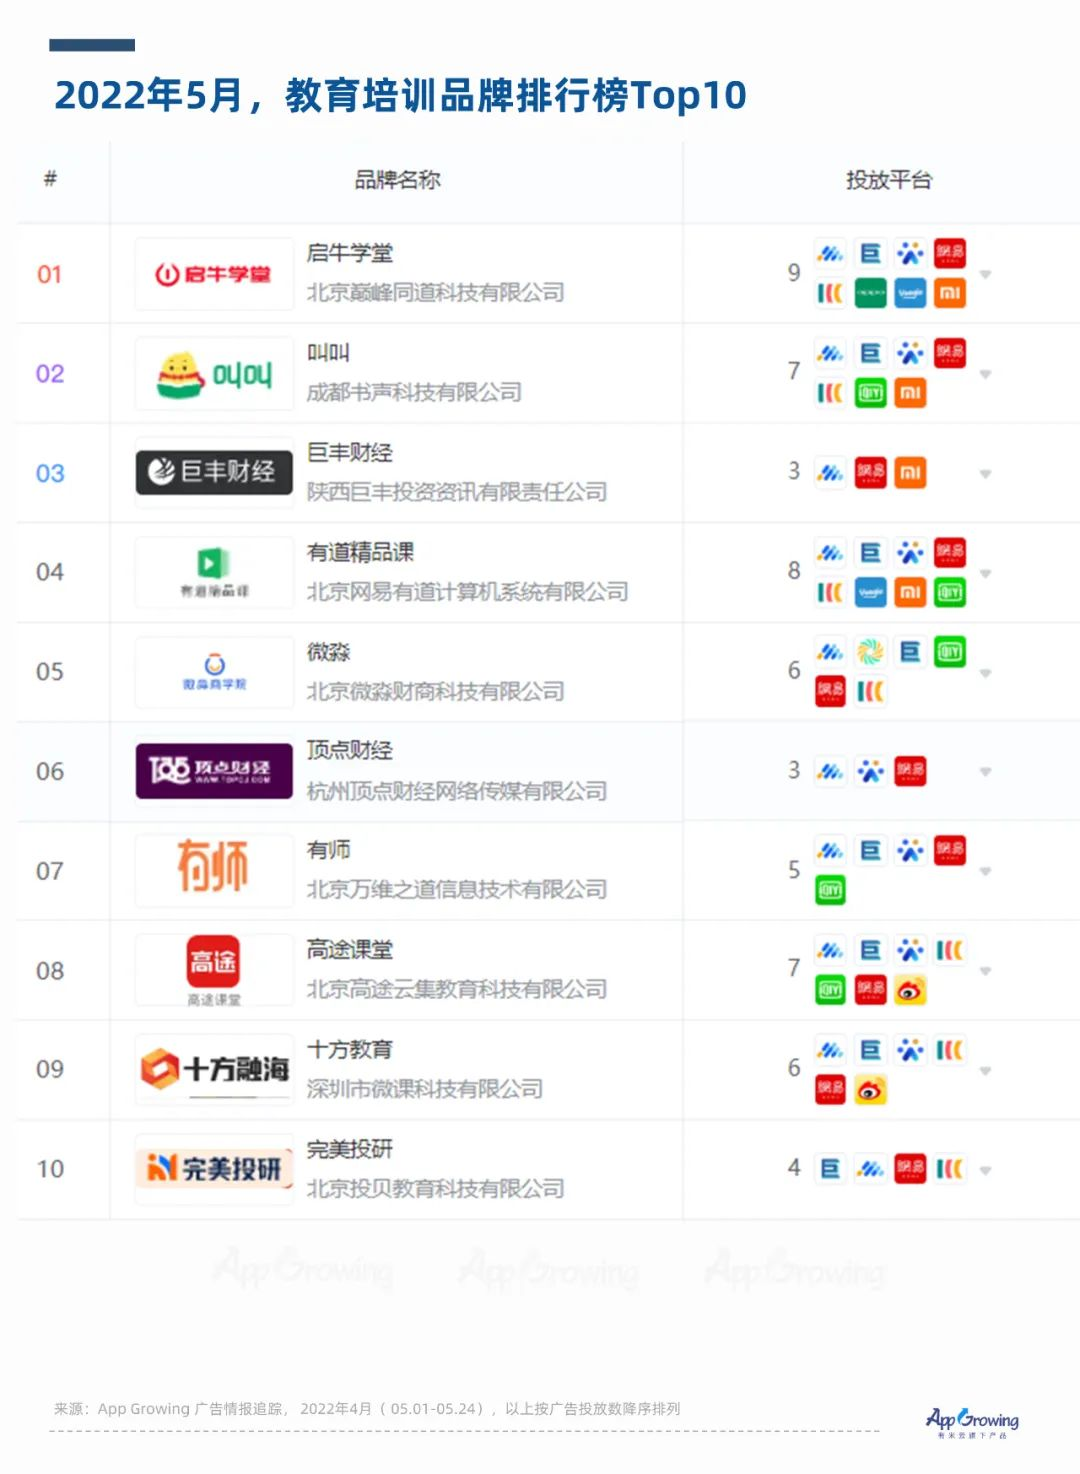Open the 巨丰财经 dark logo thumbnail
This screenshot has width=1080, height=1474.
(x=214, y=472)
